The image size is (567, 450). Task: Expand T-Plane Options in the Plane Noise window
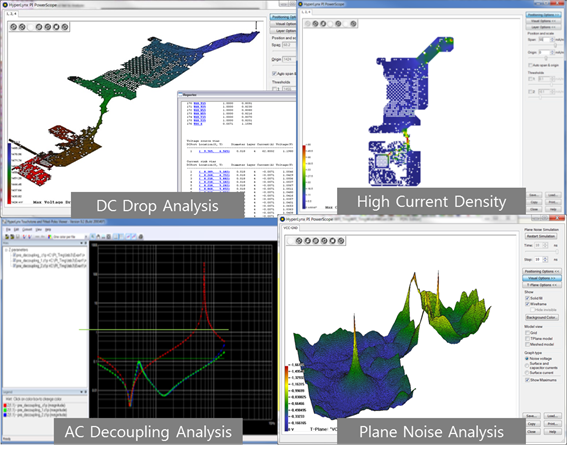coord(541,285)
